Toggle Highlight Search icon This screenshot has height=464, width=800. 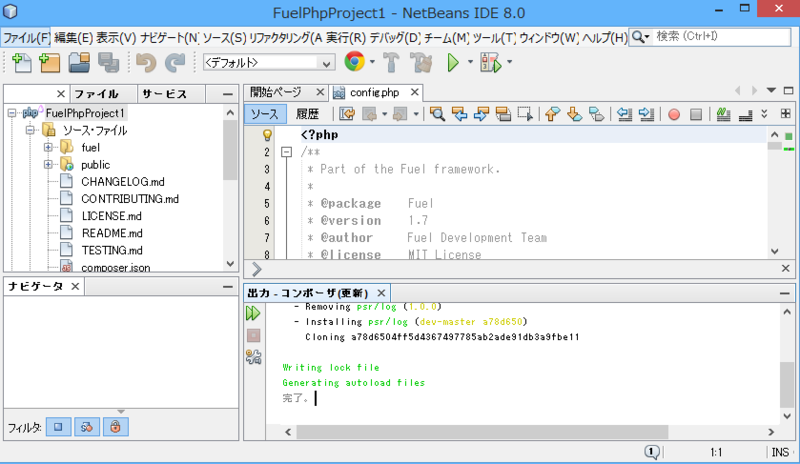coord(503,113)
